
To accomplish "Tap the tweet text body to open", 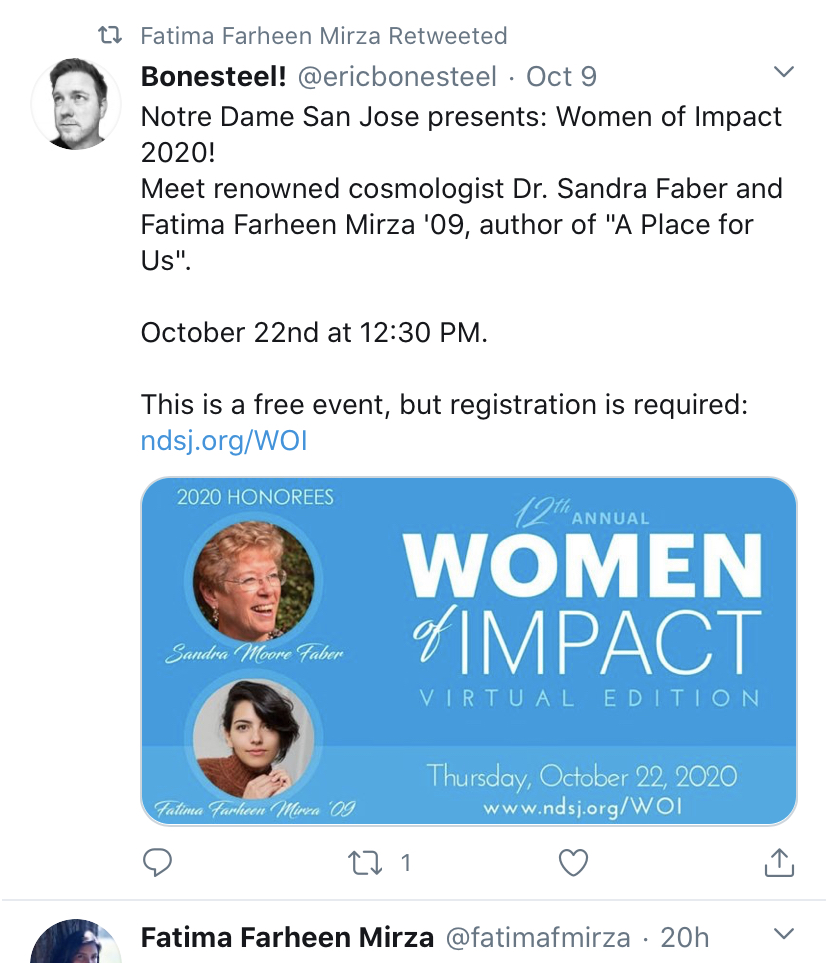I will coord(462,260).
